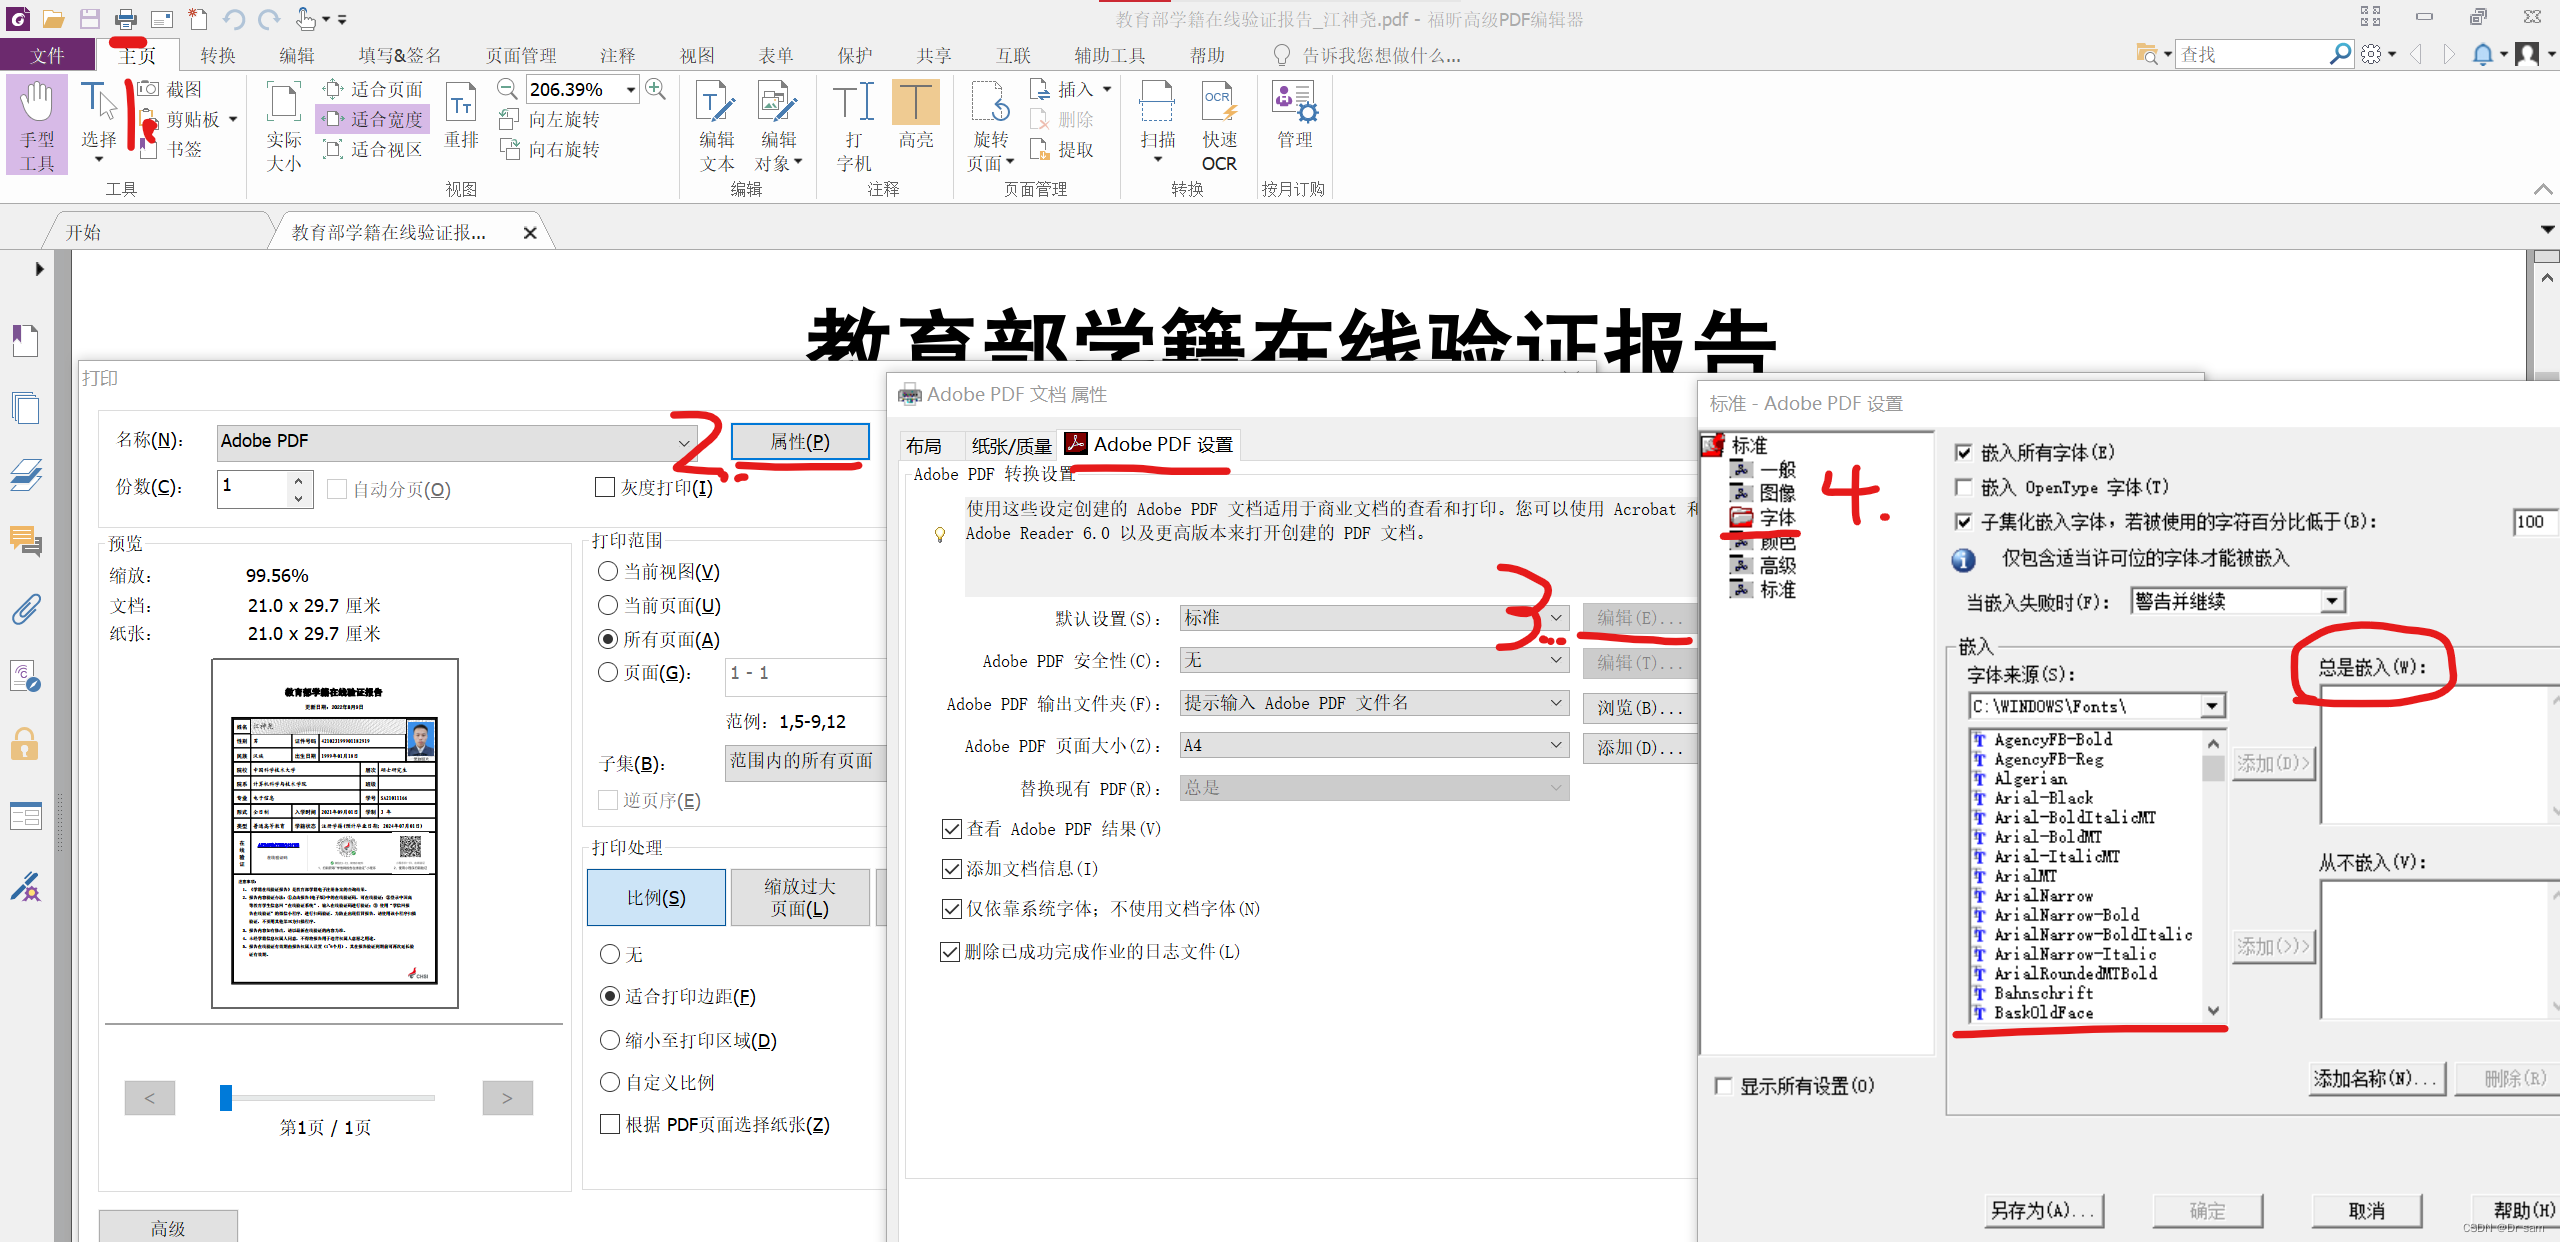2560x1242 pixels.
Task: Click the zoom in magnifier icon
Action: tap(656, 89)
